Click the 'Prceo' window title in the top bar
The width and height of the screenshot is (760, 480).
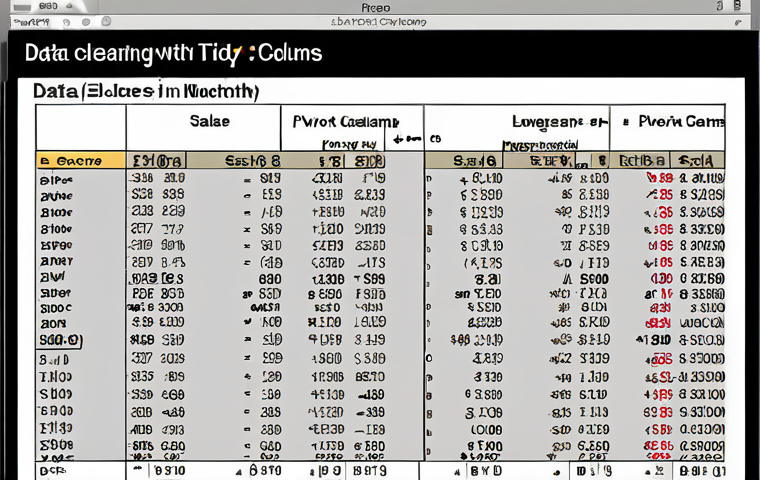click(x=376, y=8)
